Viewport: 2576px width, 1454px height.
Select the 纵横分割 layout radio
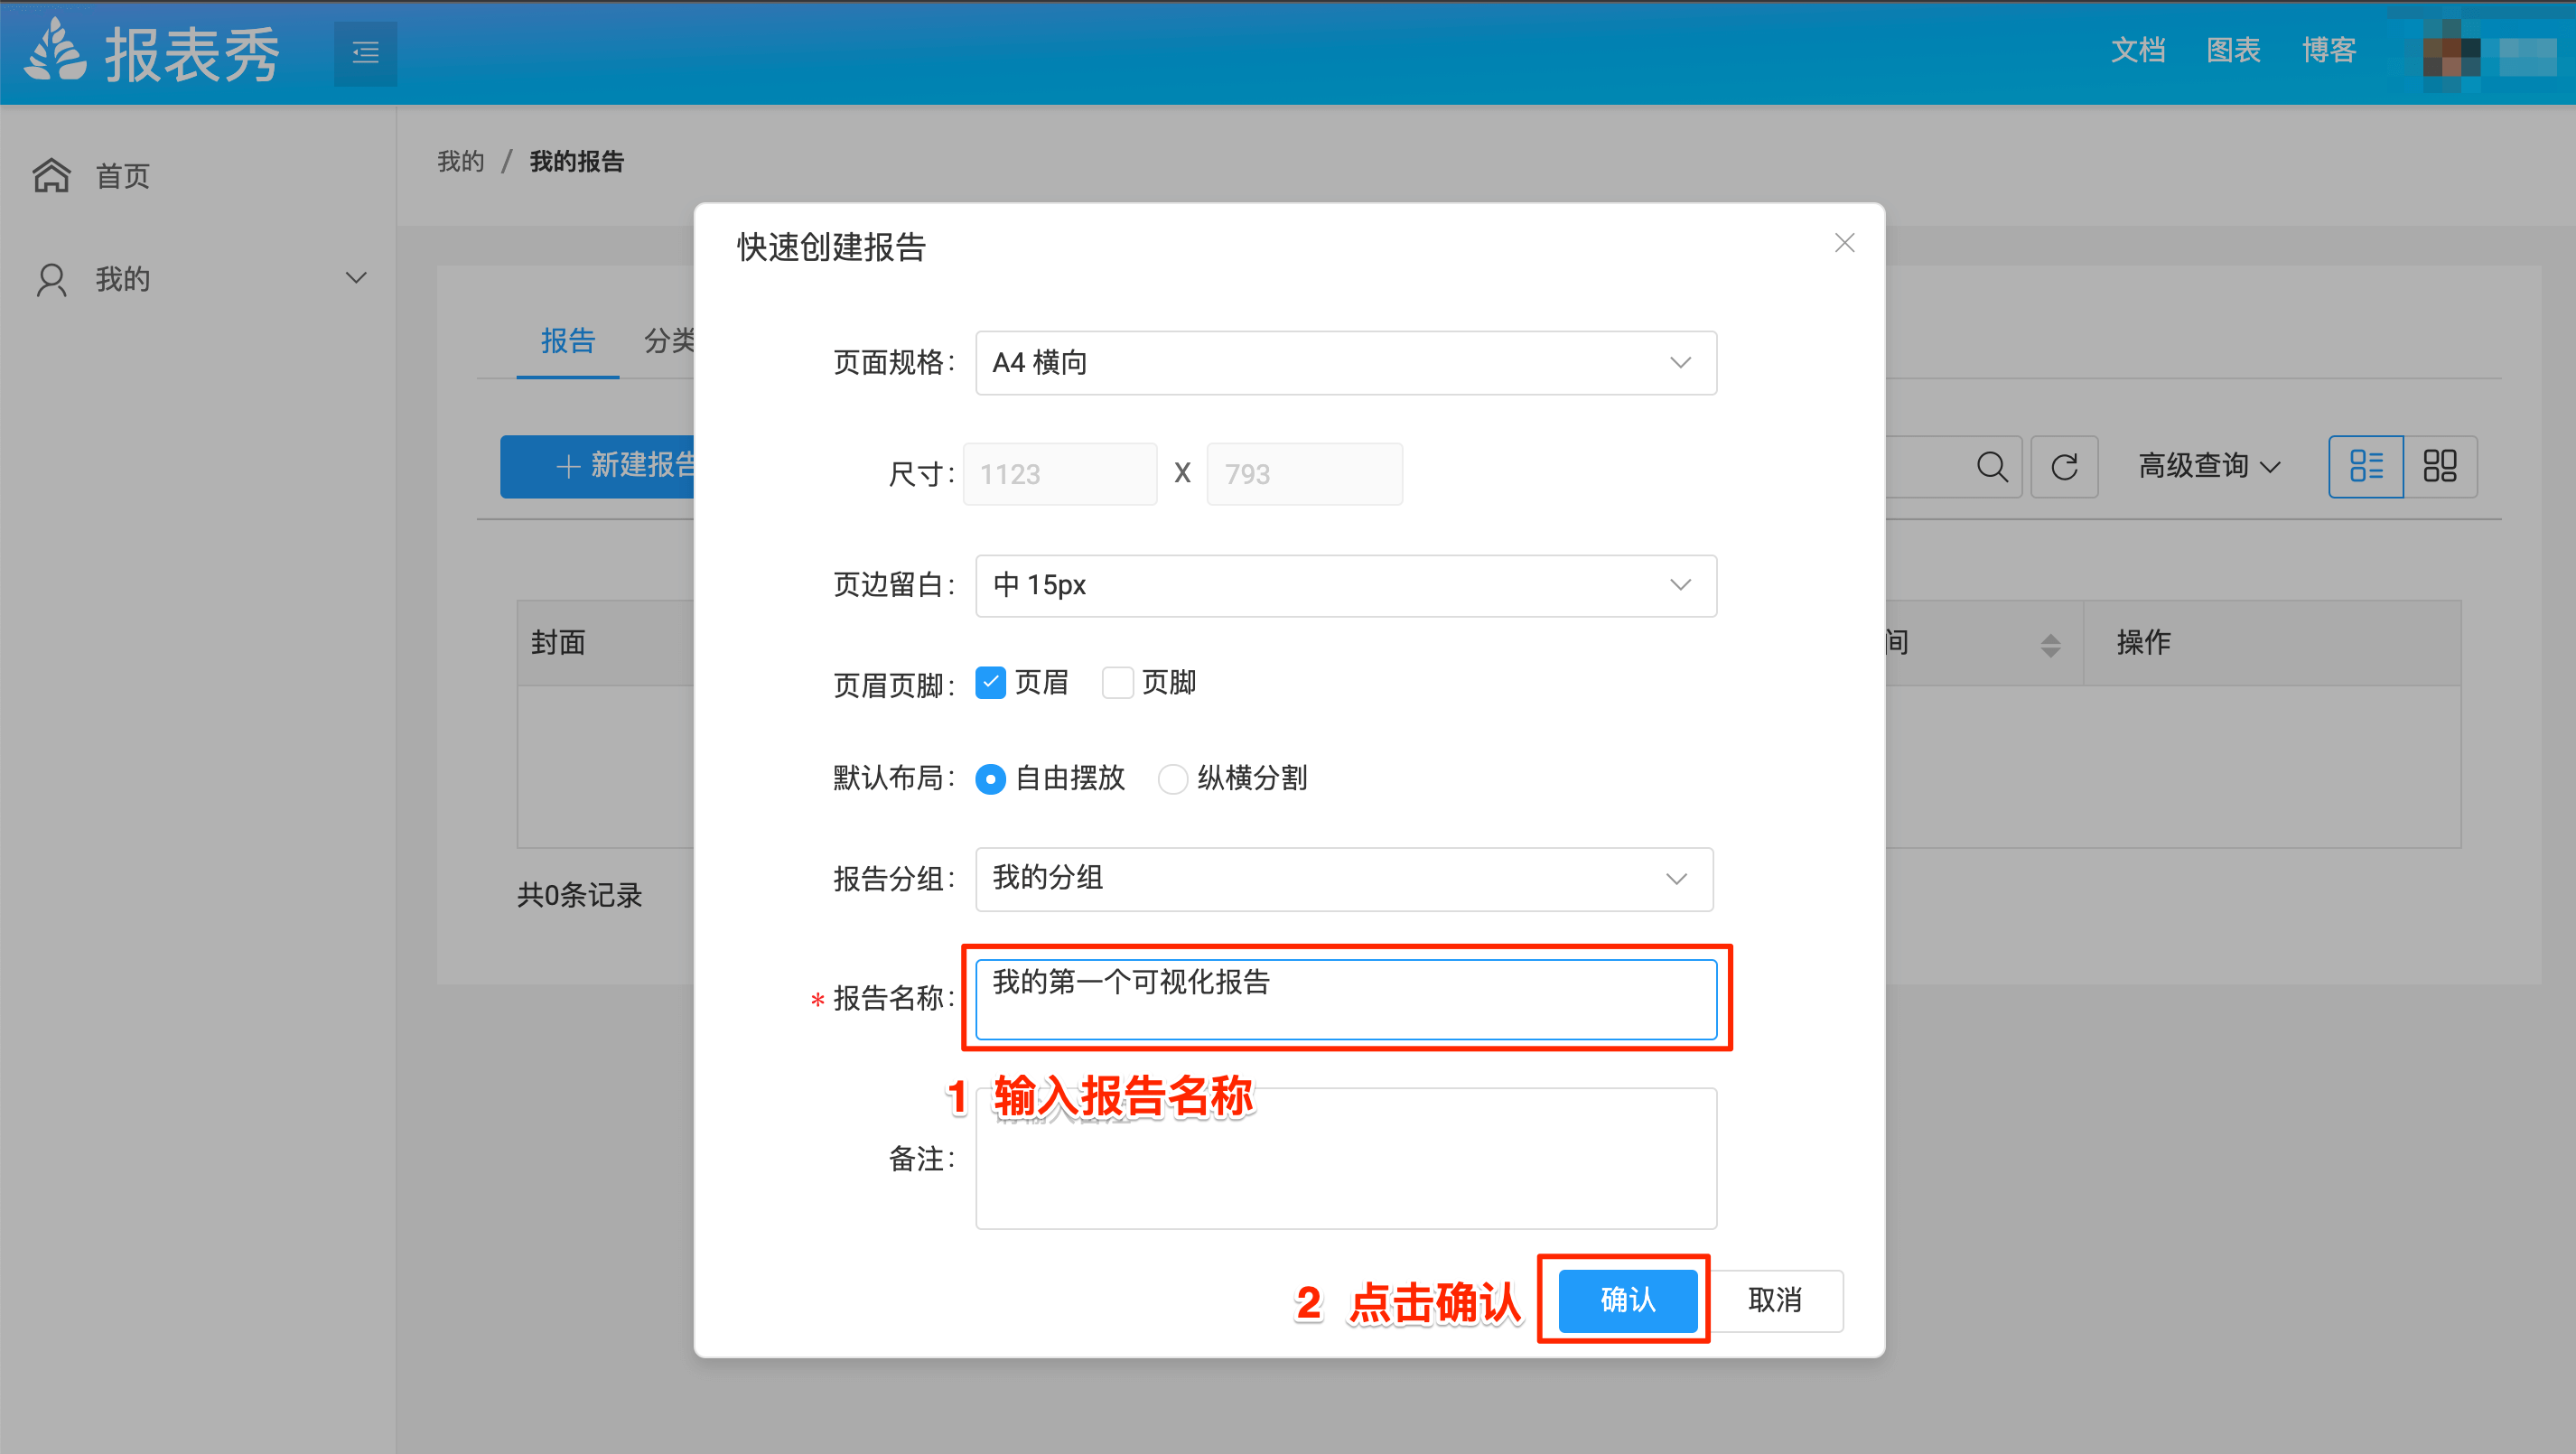pos(1172,779)
